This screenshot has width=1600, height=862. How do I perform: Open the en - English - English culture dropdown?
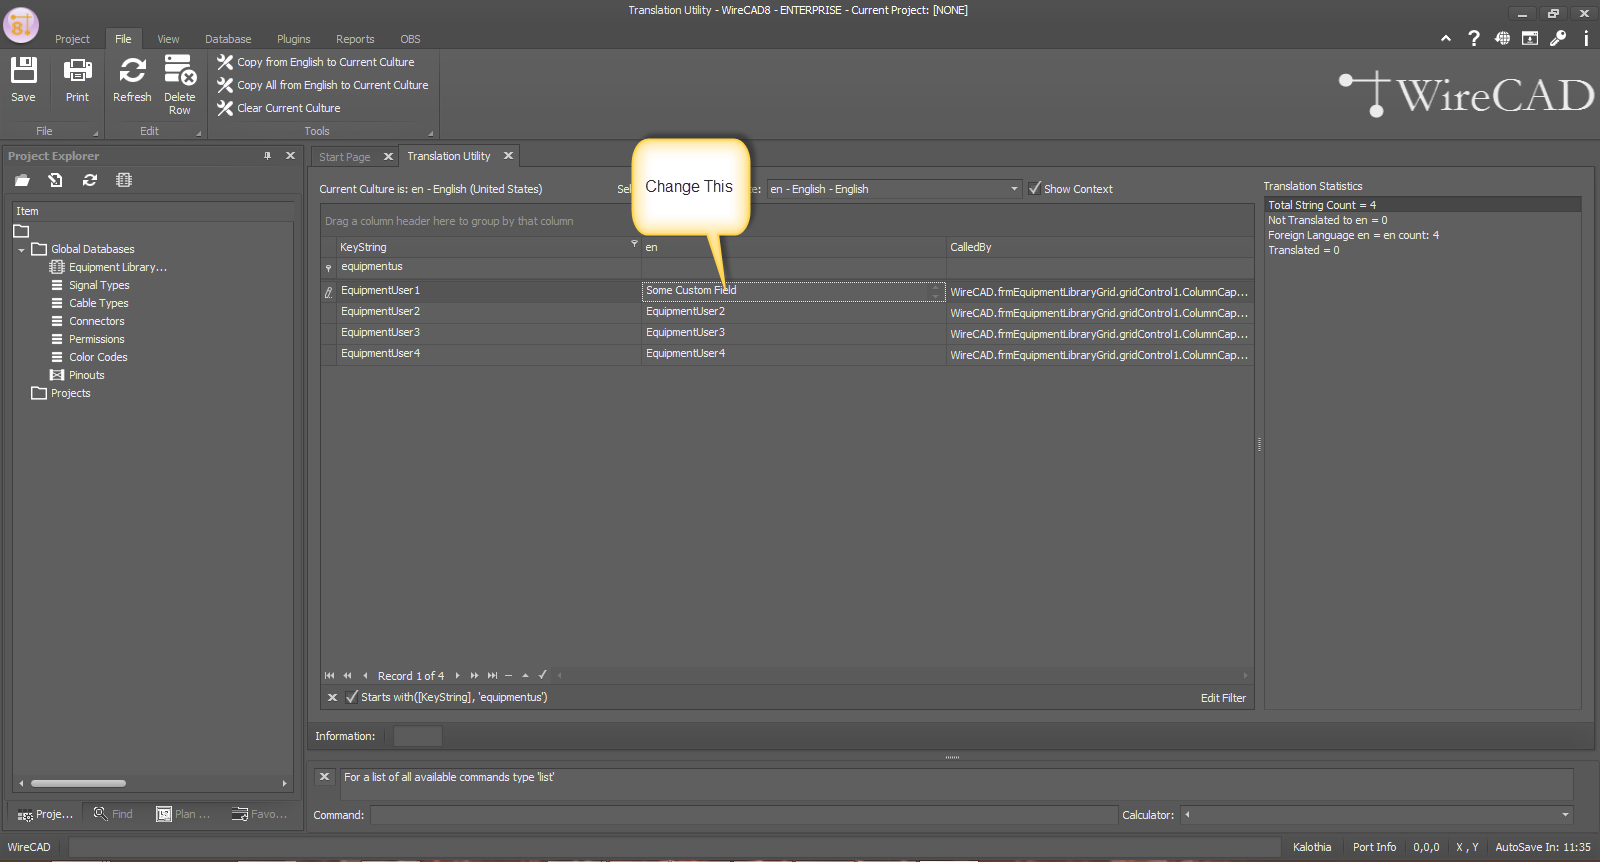[x=1014, y=189]
